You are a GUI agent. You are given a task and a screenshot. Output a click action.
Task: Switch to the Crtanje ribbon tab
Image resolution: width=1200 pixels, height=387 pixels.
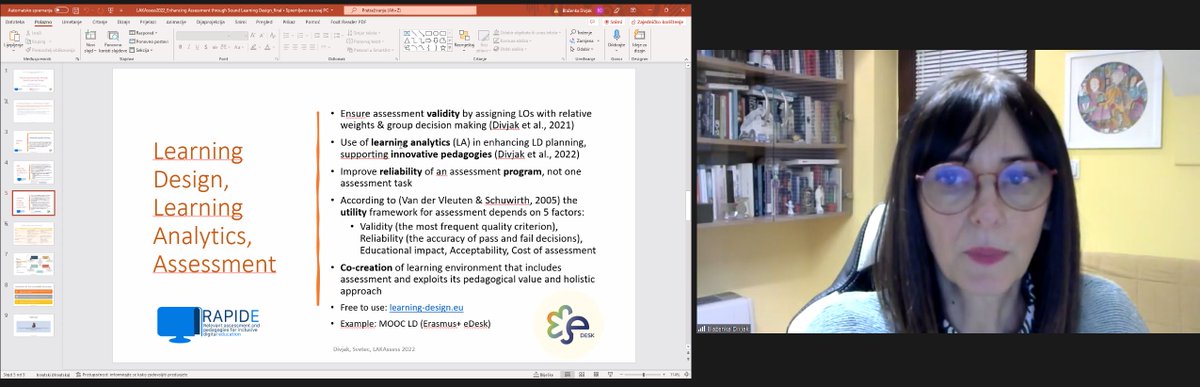click(x=100, y=22)
